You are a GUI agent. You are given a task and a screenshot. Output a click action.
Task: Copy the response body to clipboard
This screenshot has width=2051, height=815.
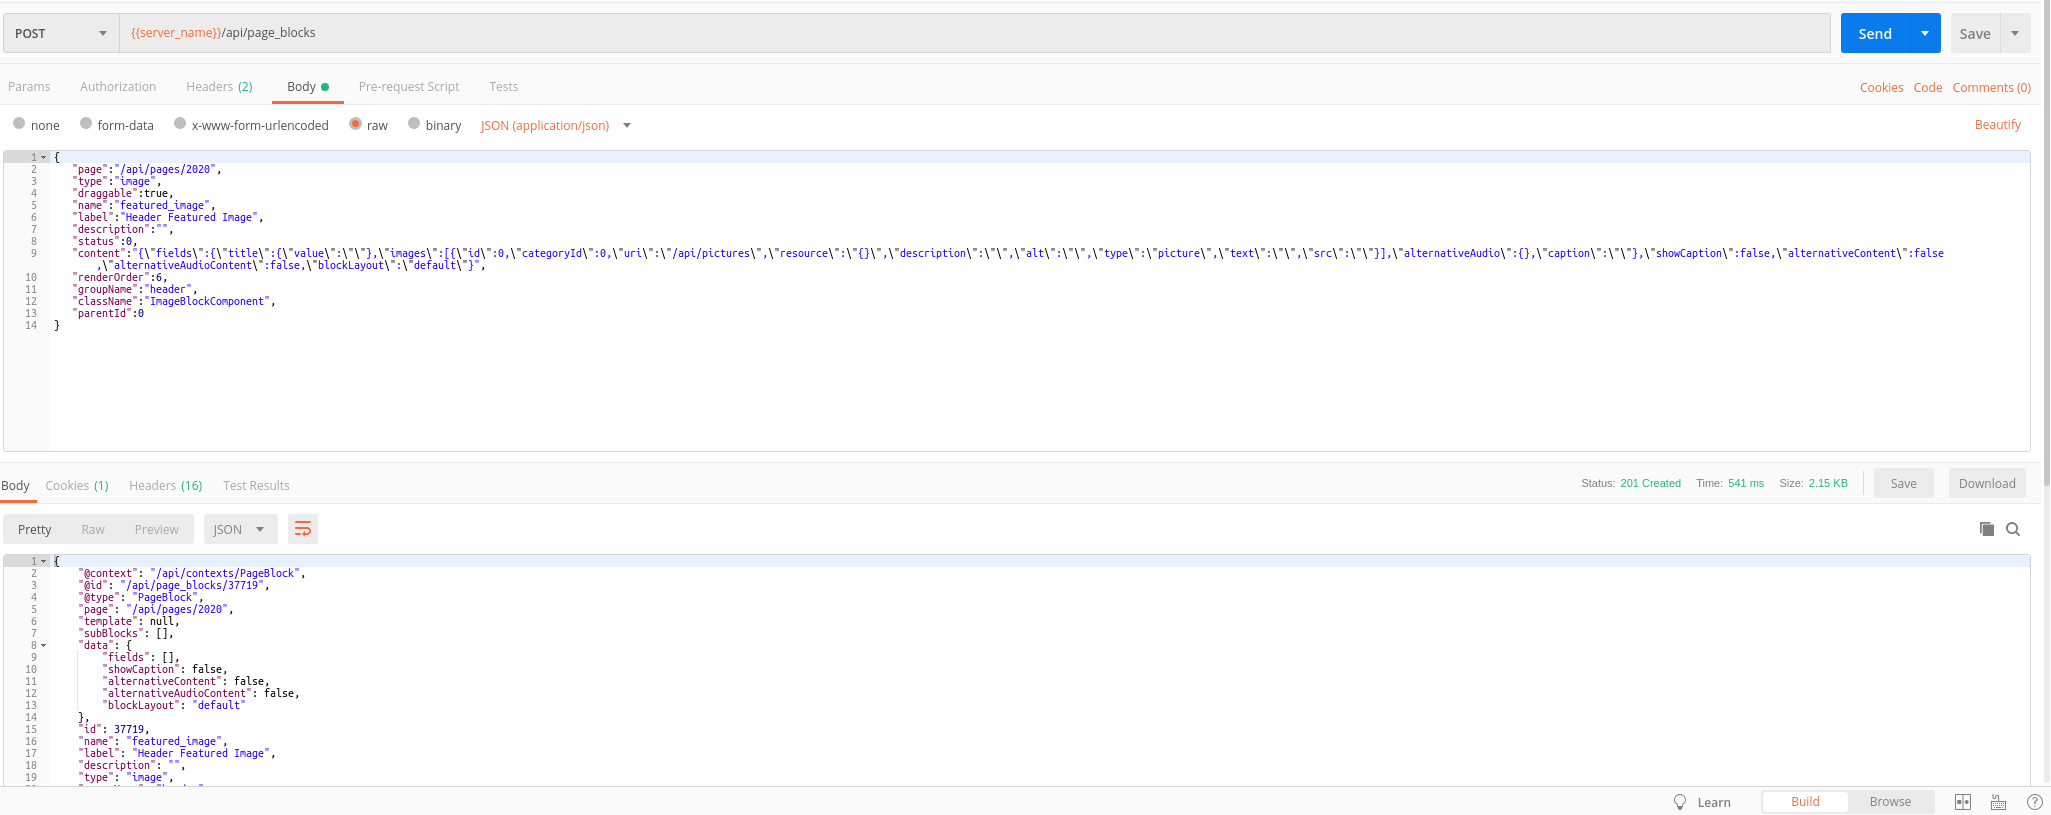click(x=1987, y=529)
